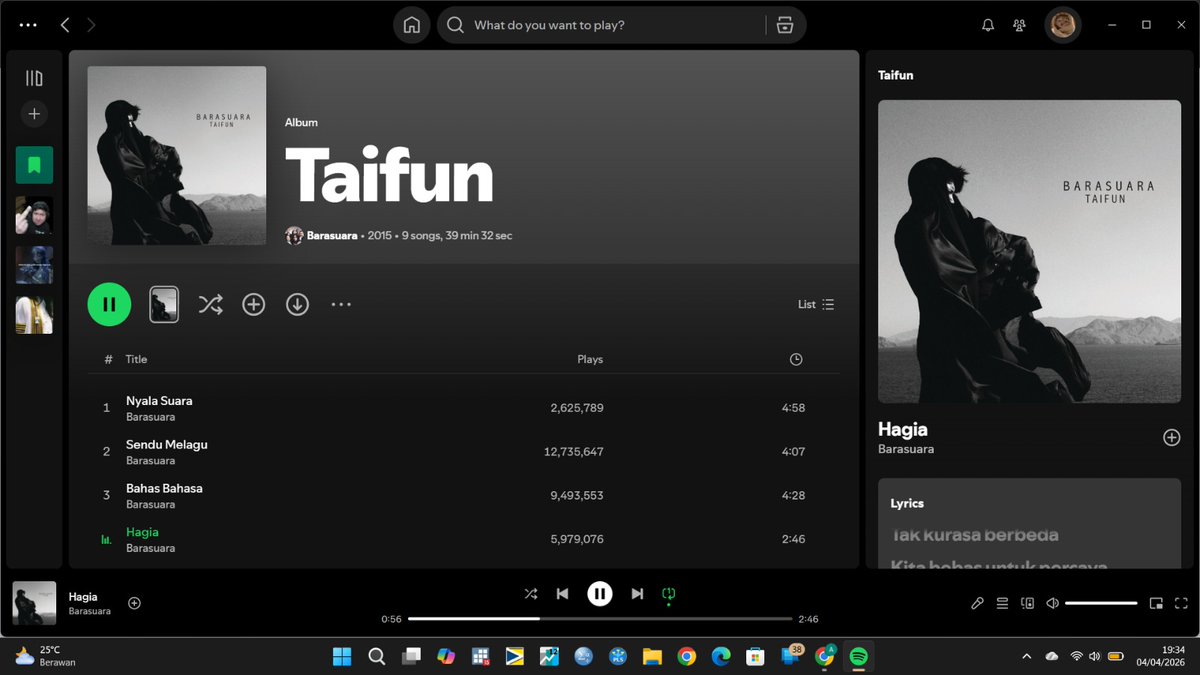Image resolution: width=1200 pixels, height=675 pixels.
Task: Open more options for Taifun album
Action: (x=341, y=304)
